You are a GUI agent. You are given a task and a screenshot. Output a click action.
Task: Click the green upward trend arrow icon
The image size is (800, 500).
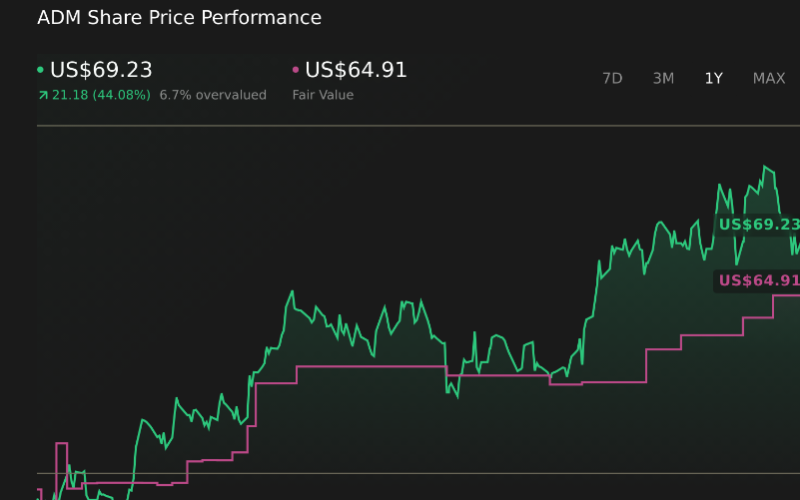point(43,95)
